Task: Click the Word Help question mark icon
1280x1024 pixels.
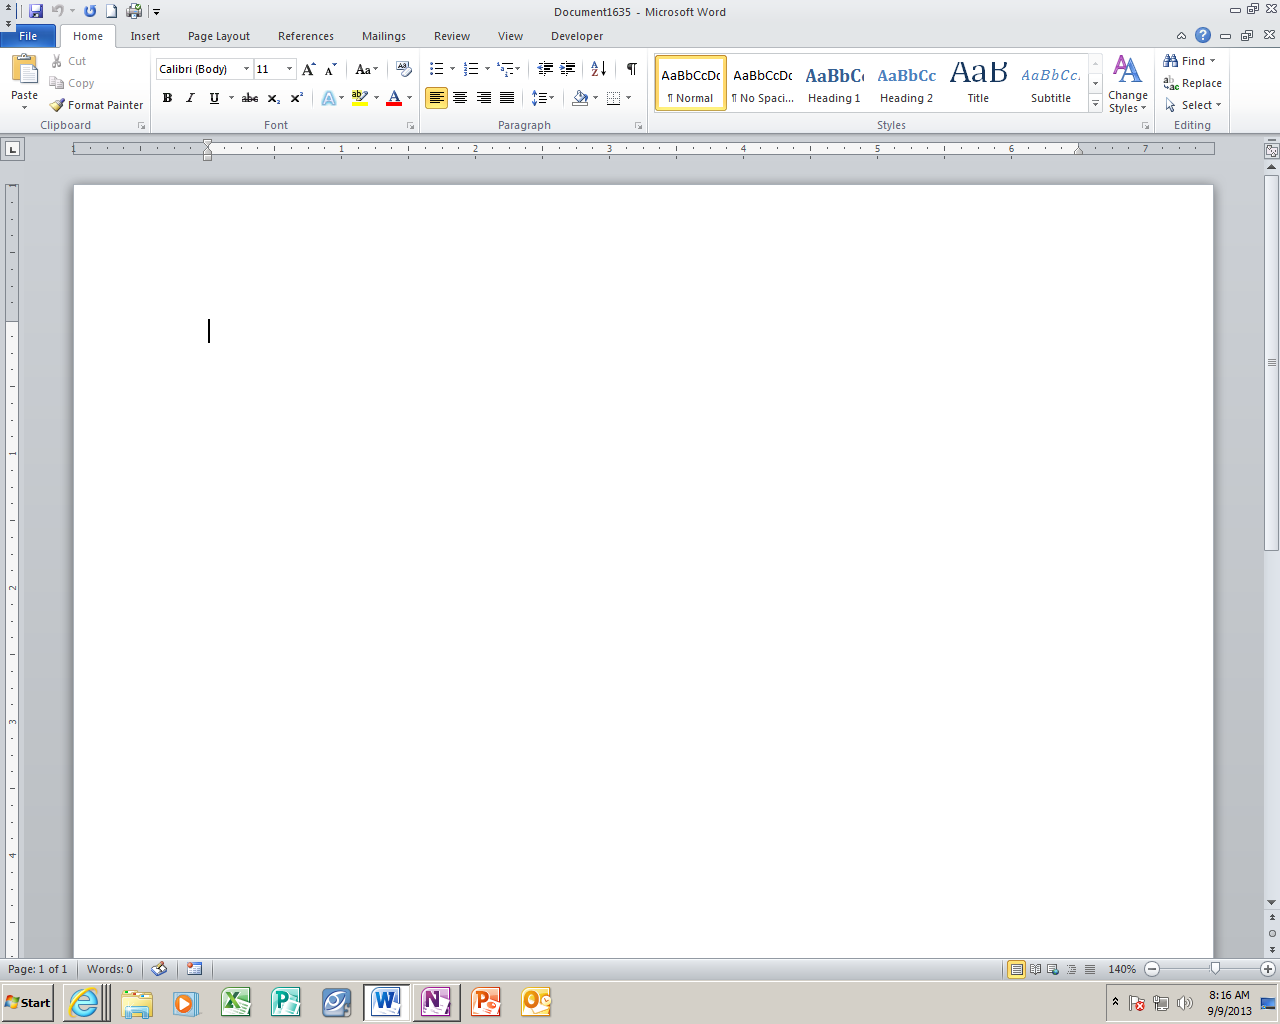Action: tap(1203, 35)
